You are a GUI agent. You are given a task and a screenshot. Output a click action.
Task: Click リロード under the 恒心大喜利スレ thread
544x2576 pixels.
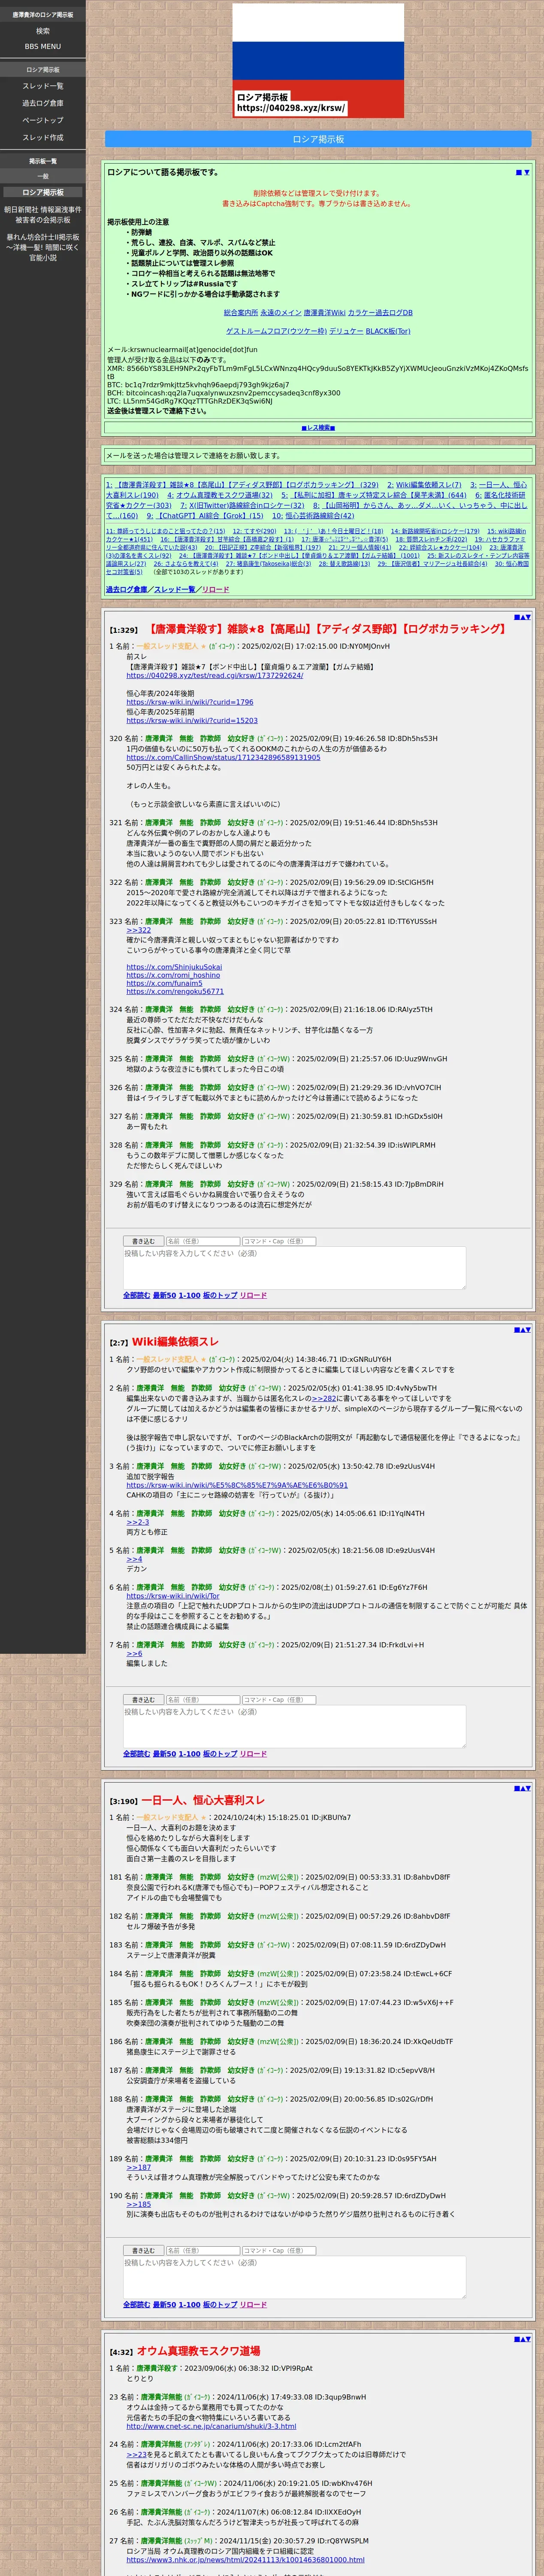tap(253, 2305)
